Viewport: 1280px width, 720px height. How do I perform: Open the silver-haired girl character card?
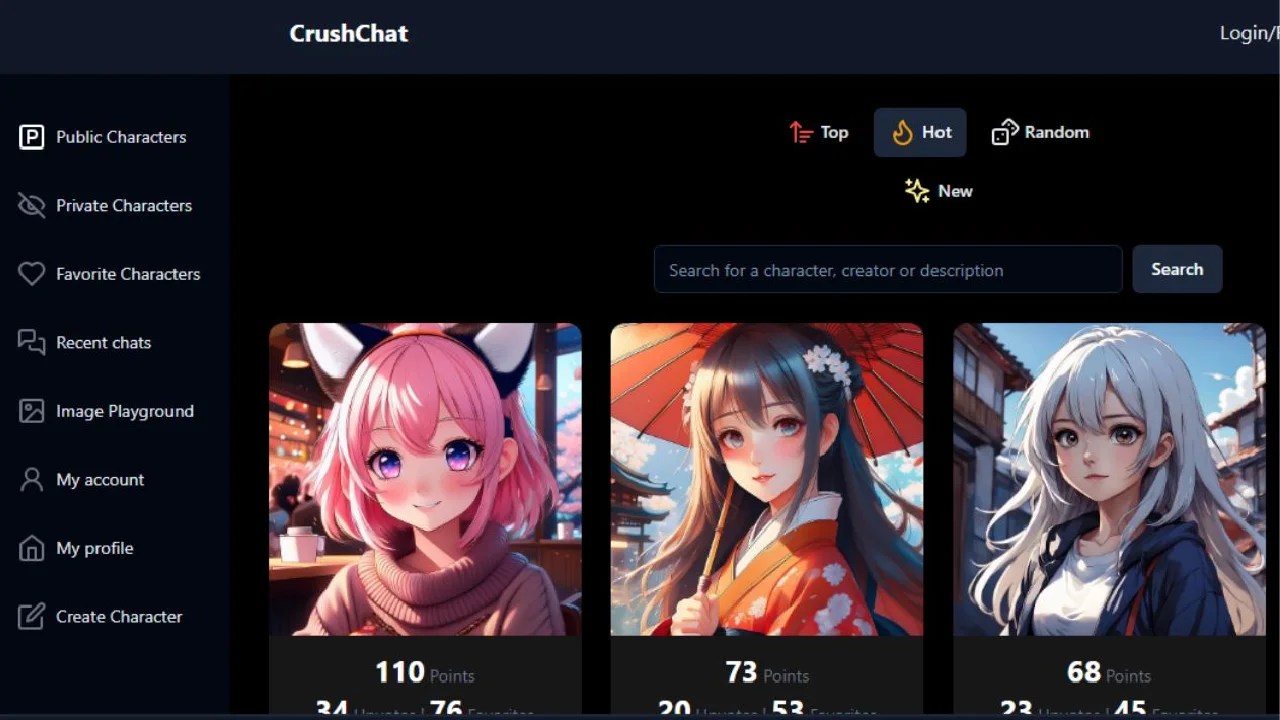(x=1109, y=479)
